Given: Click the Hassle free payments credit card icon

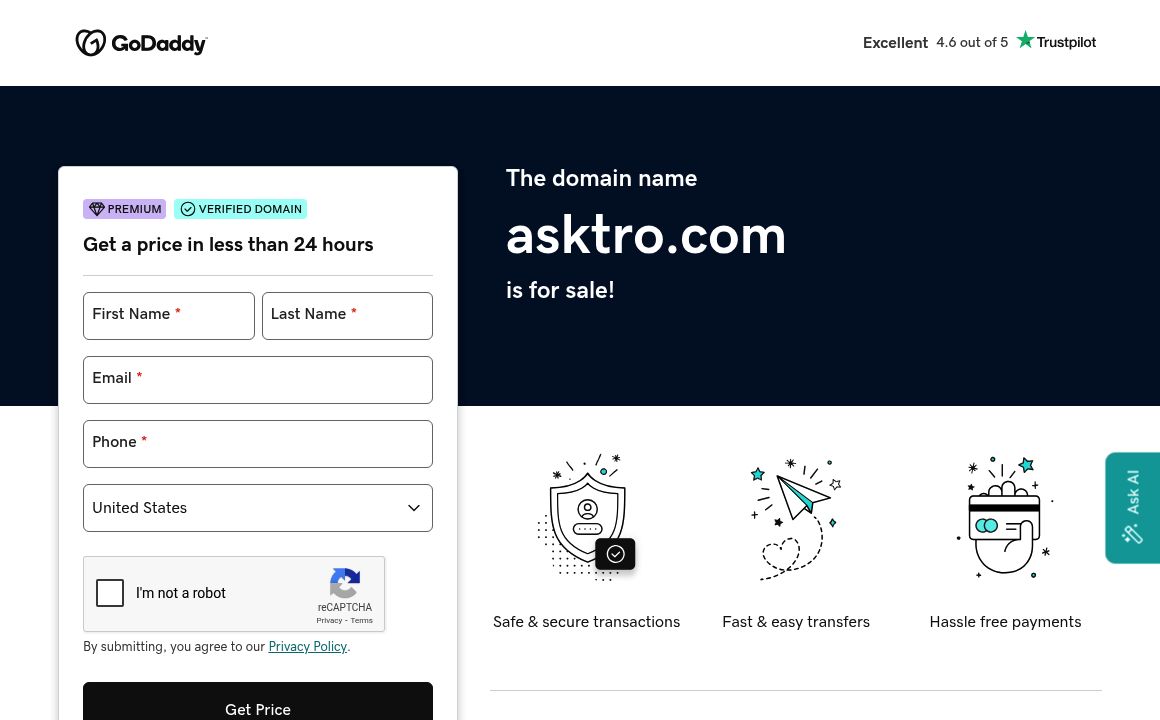Looking at the screenshot, I should [x=1003, y=517].
